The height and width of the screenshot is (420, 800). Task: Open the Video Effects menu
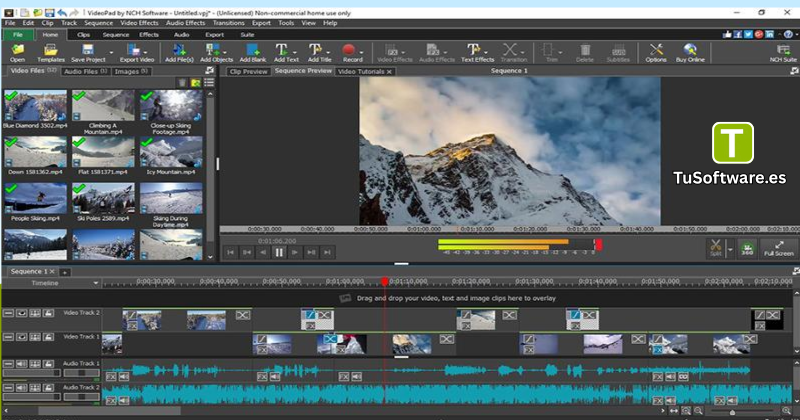(139, 23)
